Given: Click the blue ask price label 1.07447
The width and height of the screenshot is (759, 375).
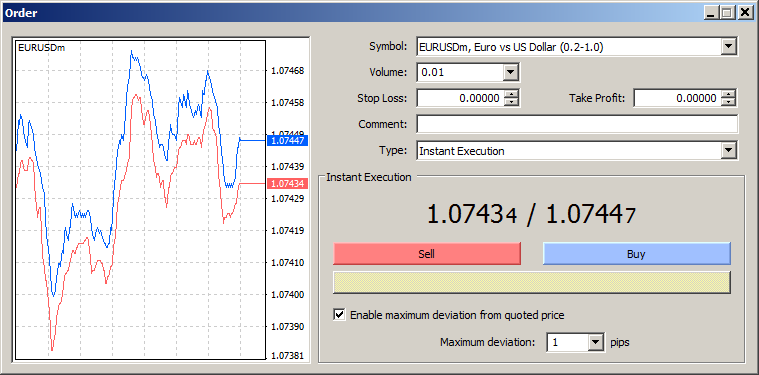Looking at the screenshot, I should (288, 141).
